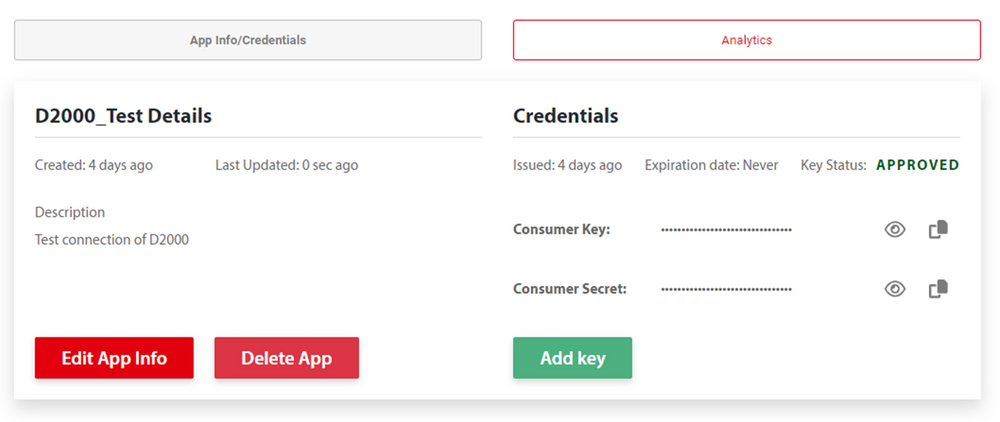Click the Credentials section heading

coord(565,115)
